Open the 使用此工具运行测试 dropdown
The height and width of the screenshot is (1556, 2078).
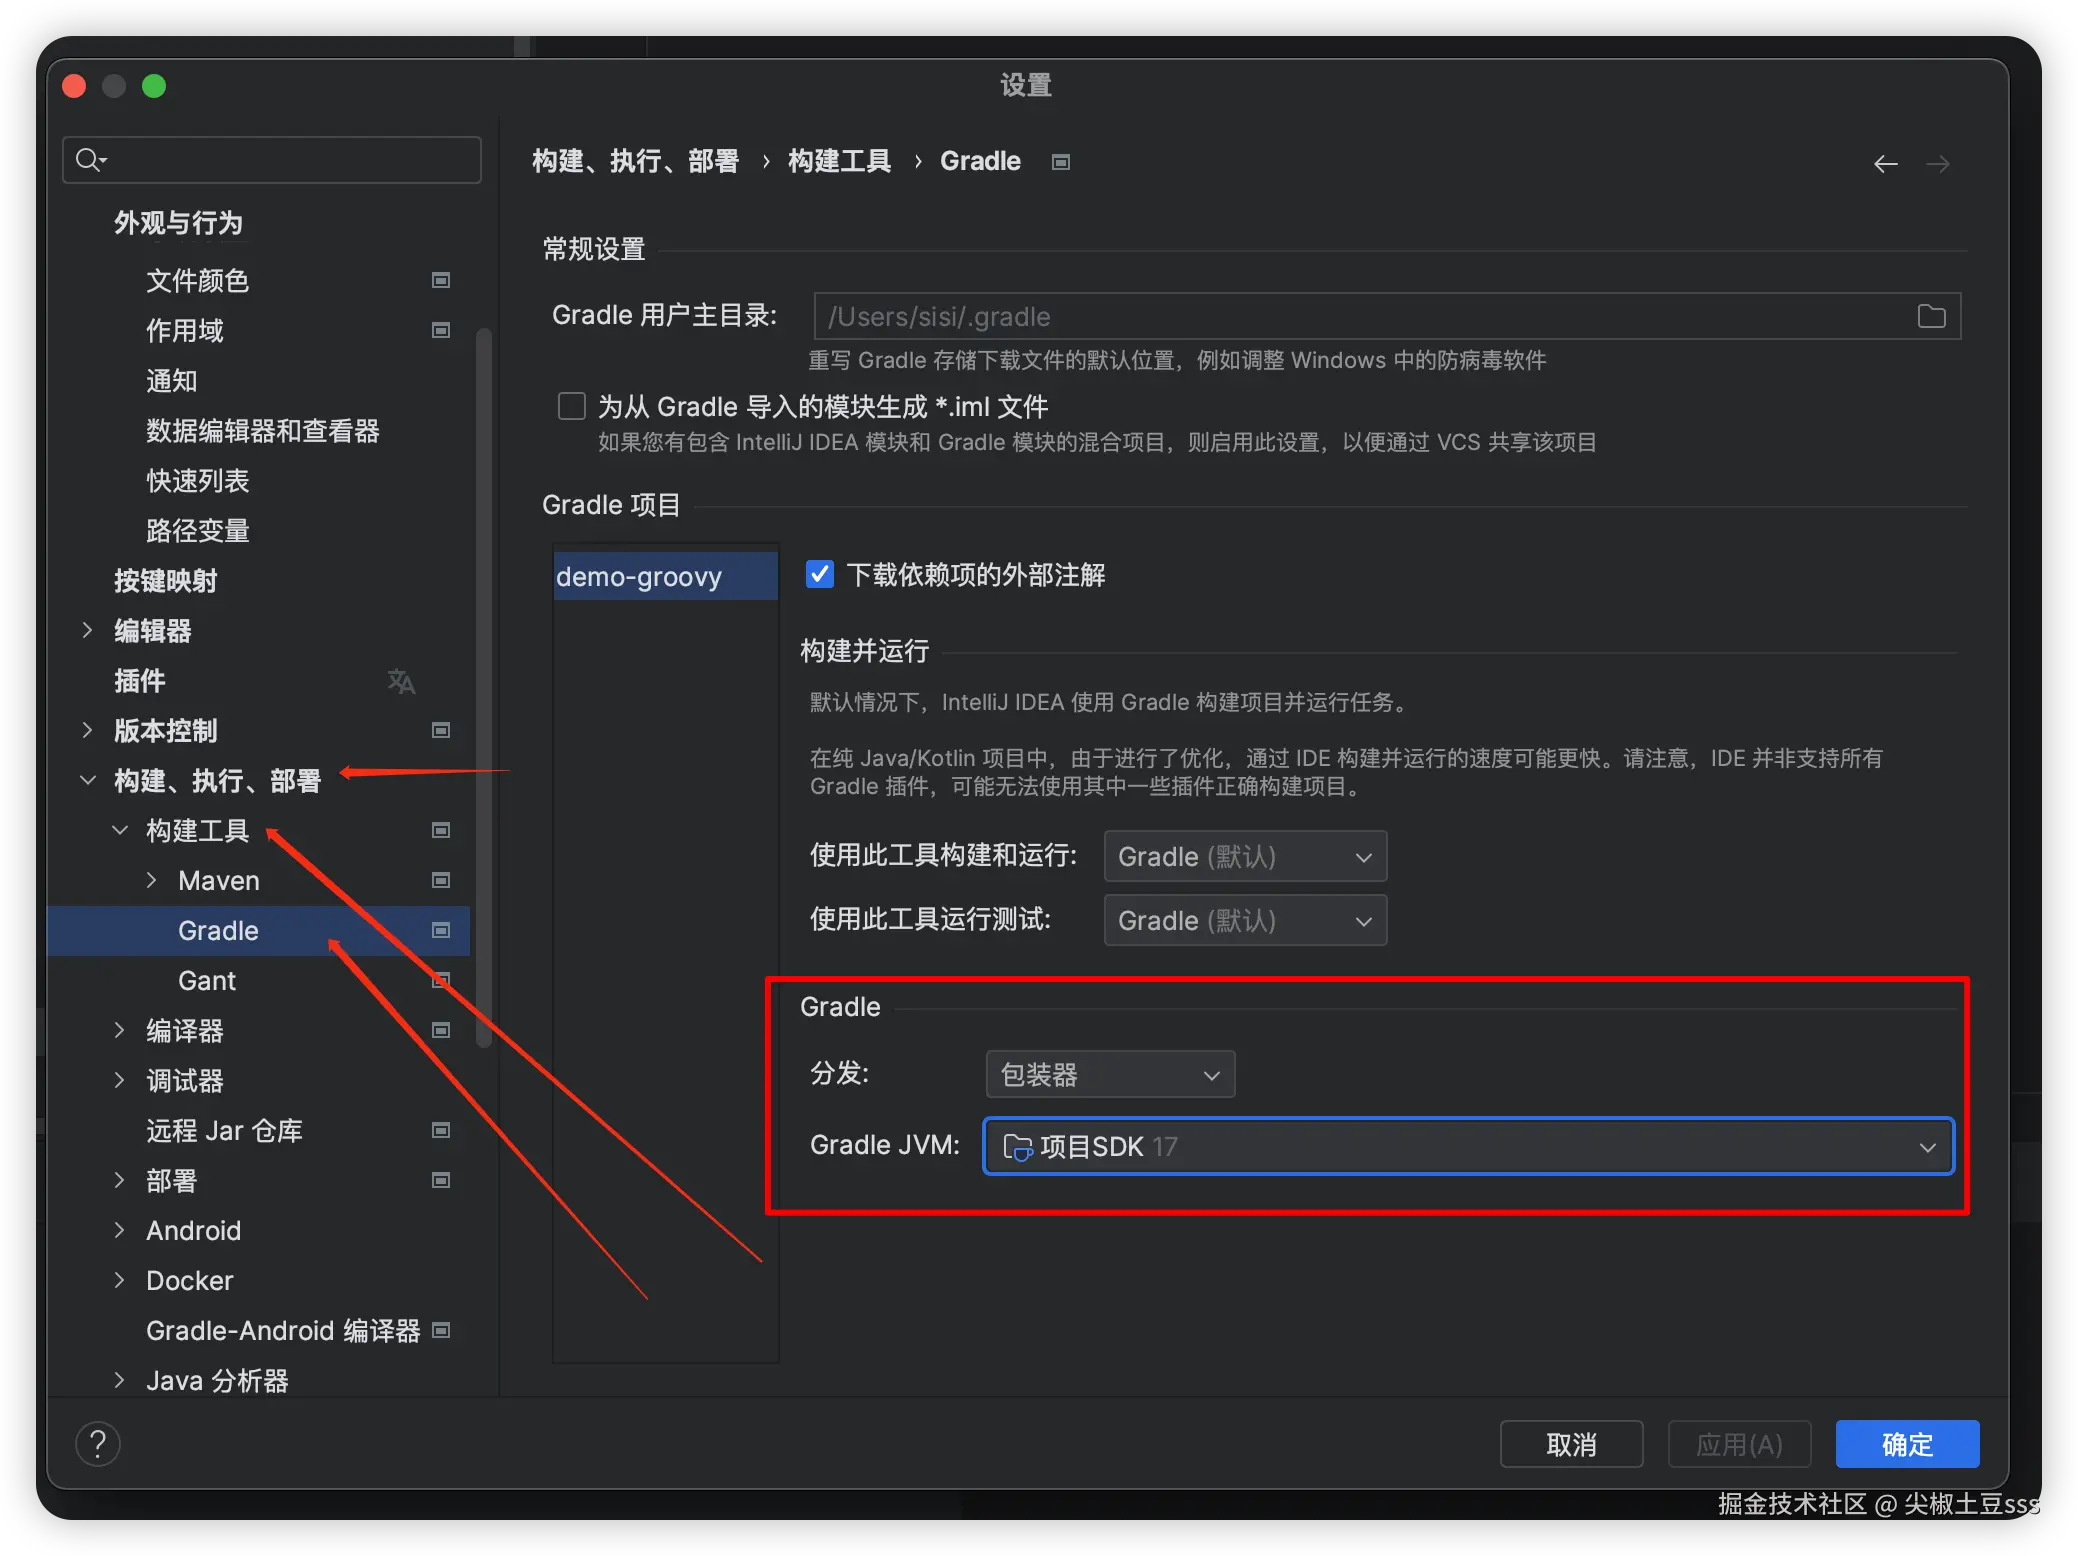click(1244, 921)
